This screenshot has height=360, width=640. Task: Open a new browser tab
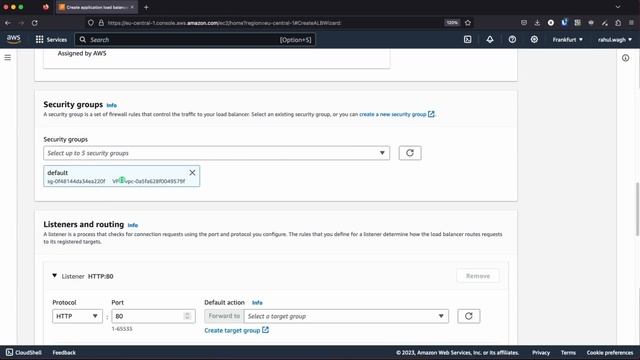coord(146,7)
